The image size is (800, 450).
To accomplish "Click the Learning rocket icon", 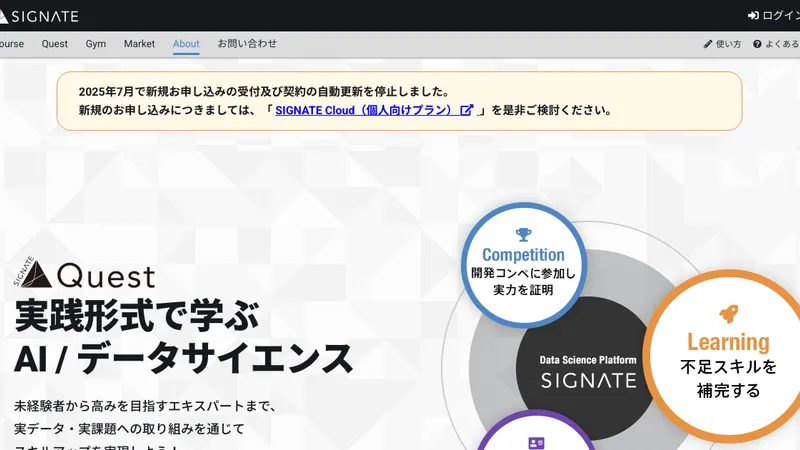I will pyautogui.click(x=729, y=314).
